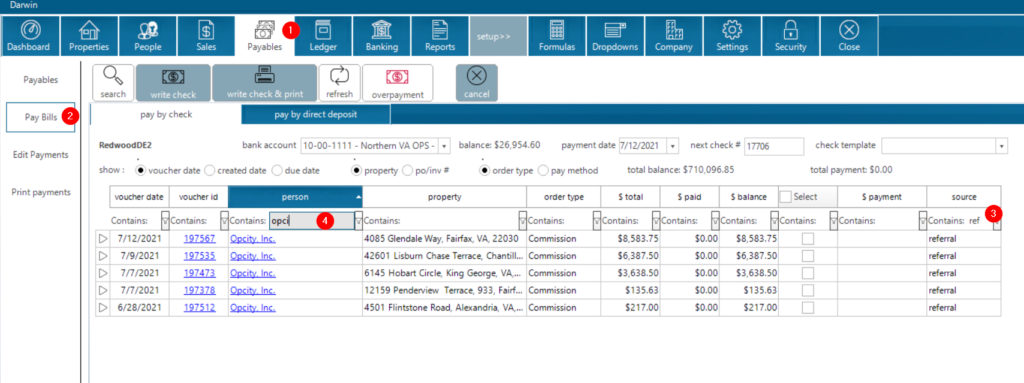Open the payment date dropdown
Screen dimensions: 1024x383
pos(673,145)
